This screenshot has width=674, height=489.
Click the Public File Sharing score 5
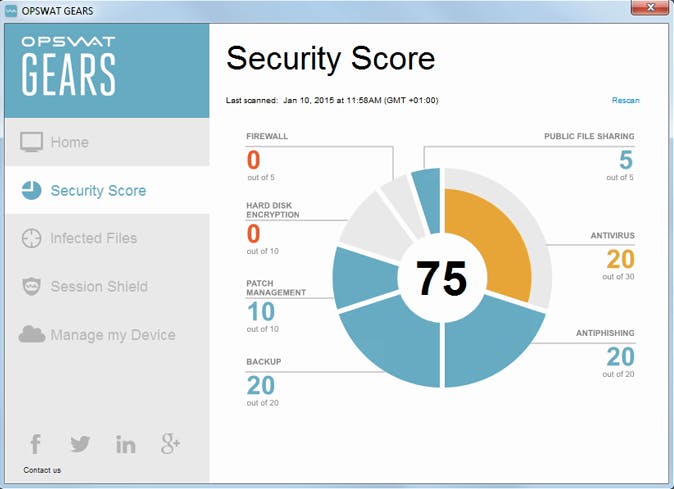click(626, 160)
